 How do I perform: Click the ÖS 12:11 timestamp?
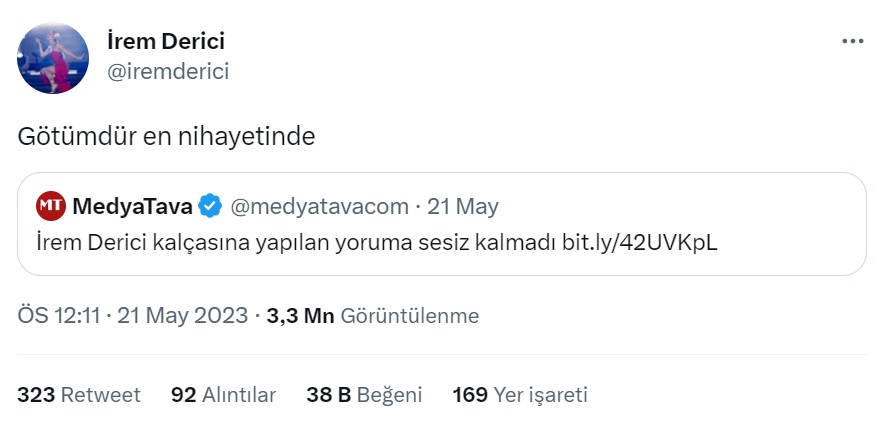[x=59, y=316]
